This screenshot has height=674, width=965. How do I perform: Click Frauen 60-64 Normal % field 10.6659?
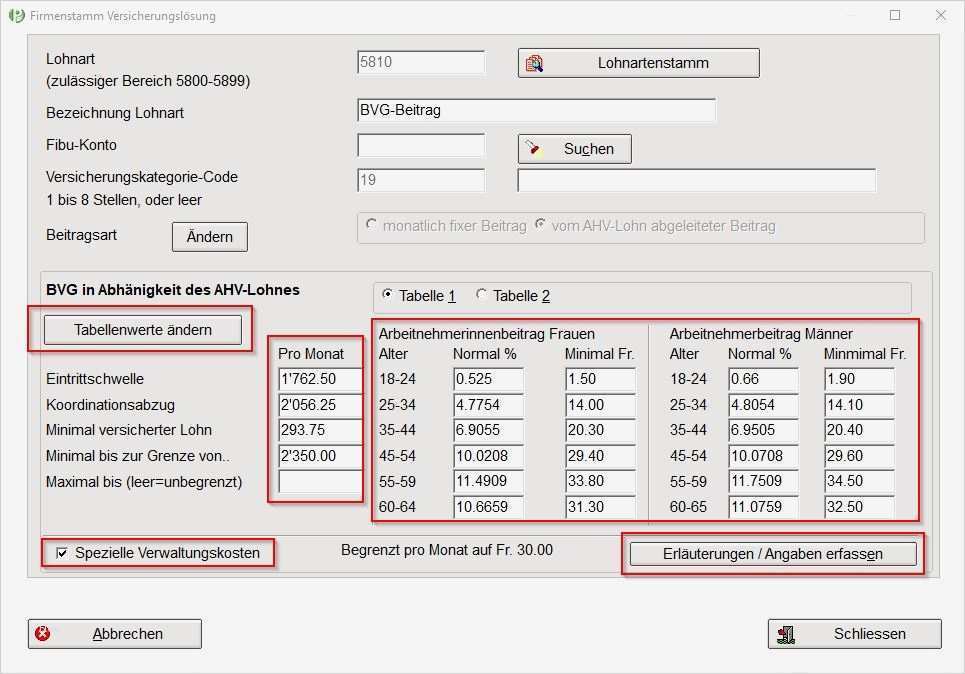tap(489, 507)
